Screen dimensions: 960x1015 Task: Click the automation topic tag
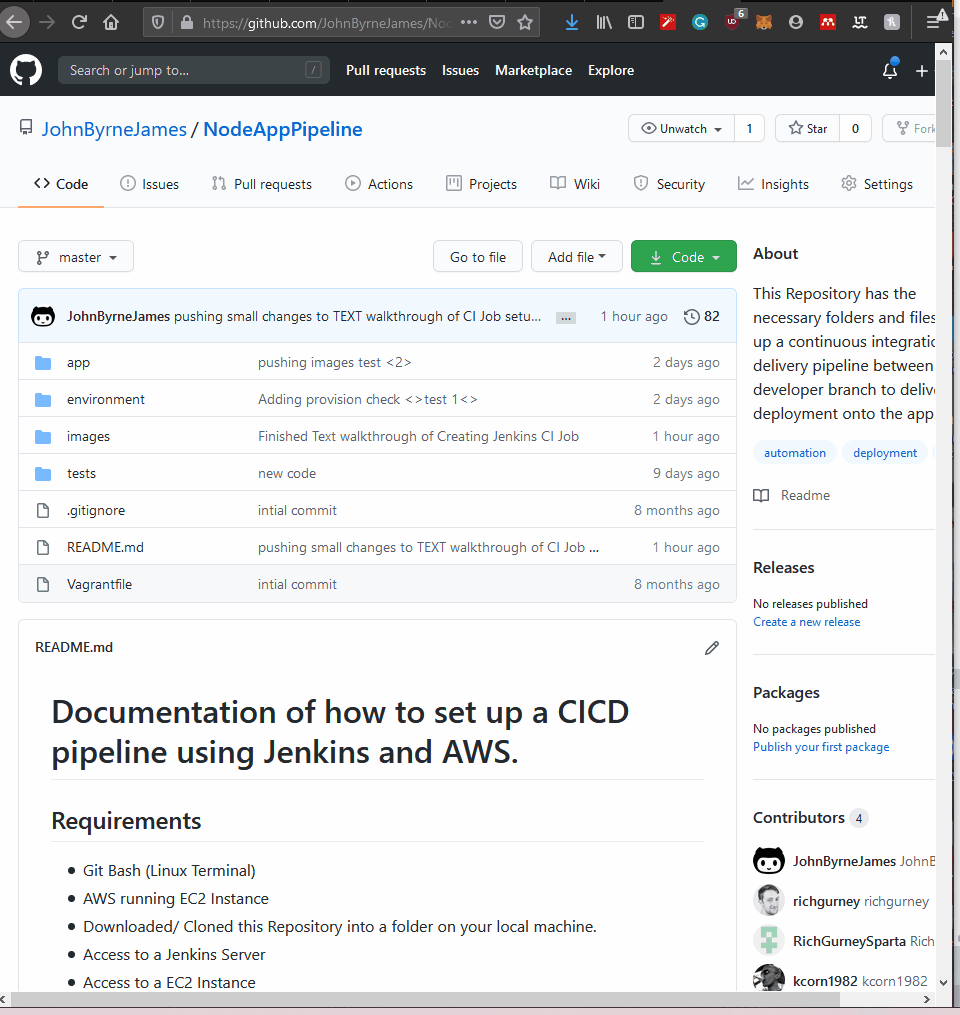coord(795,452)
